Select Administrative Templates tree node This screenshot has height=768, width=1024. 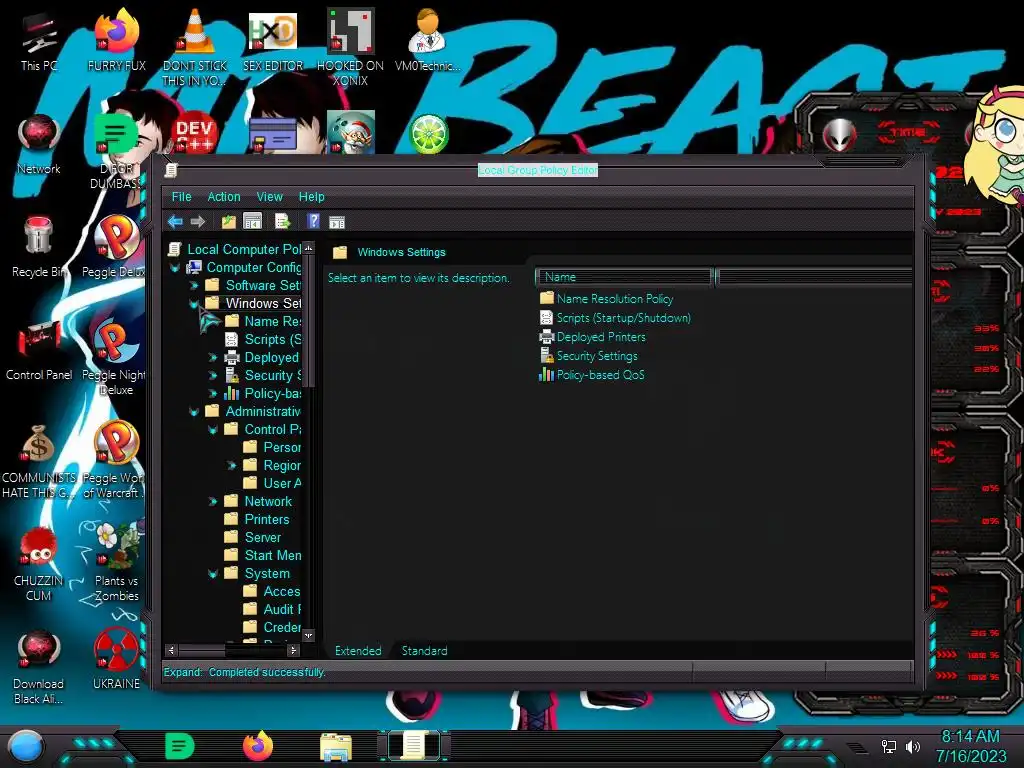pyautogui.click(x=253, y=411)
